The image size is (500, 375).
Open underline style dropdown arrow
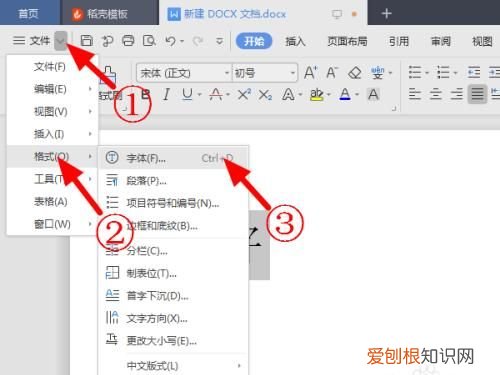(199, 95)
